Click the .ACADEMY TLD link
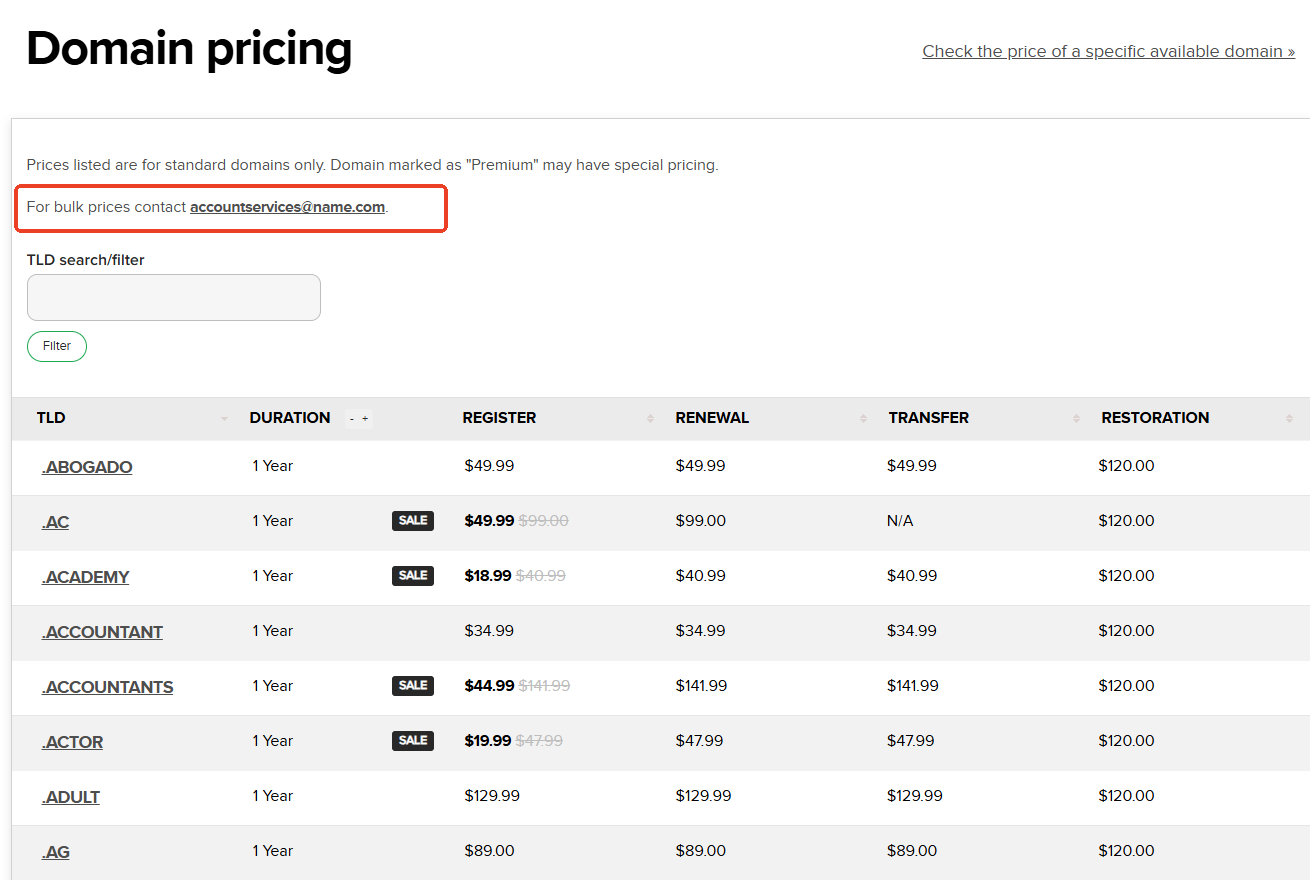 [x=86, y=577]
